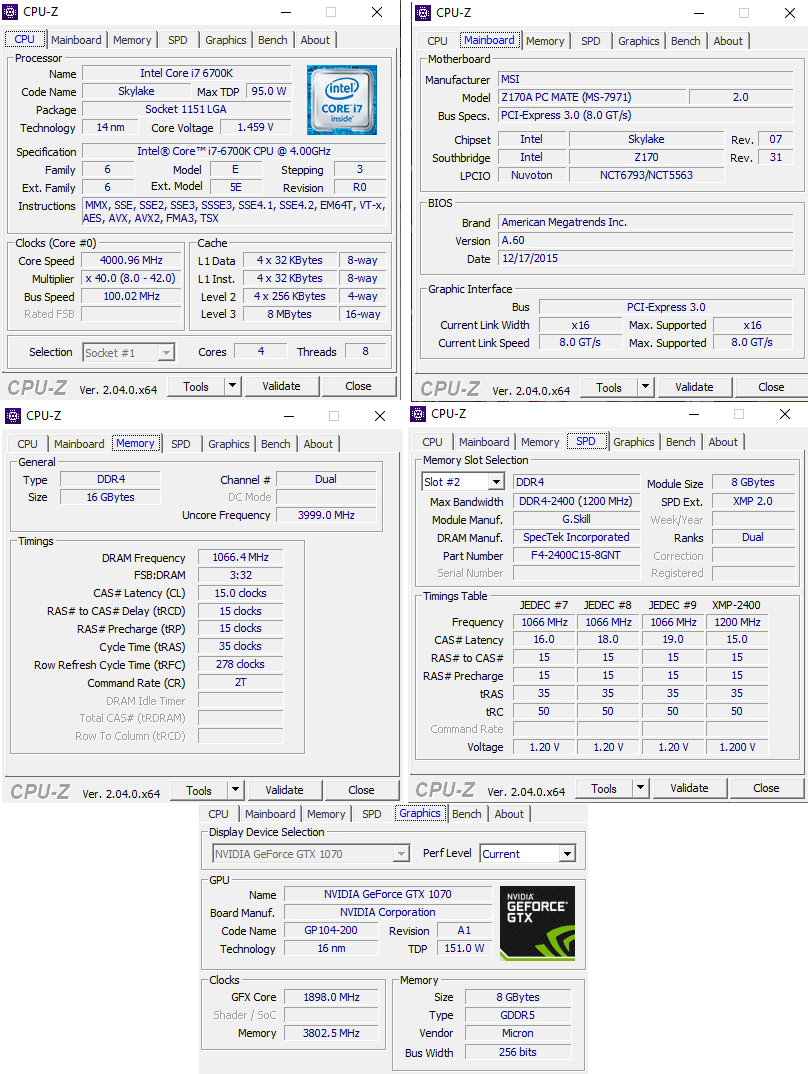Click Validate in the Memory window
808x1074 pixels.
(x=284, y=790)
